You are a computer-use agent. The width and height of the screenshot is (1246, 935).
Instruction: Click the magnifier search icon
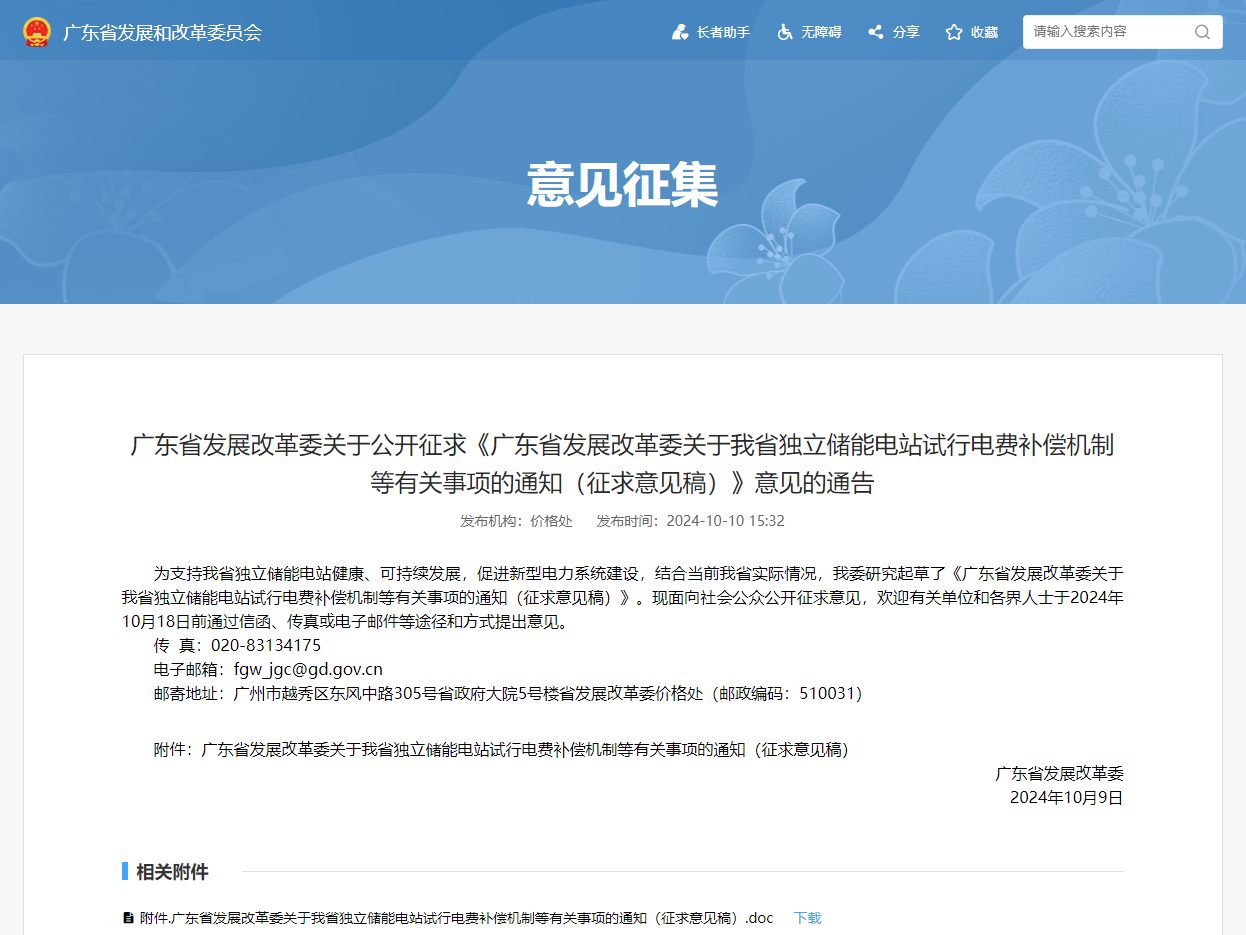(x=1202, y=32)
